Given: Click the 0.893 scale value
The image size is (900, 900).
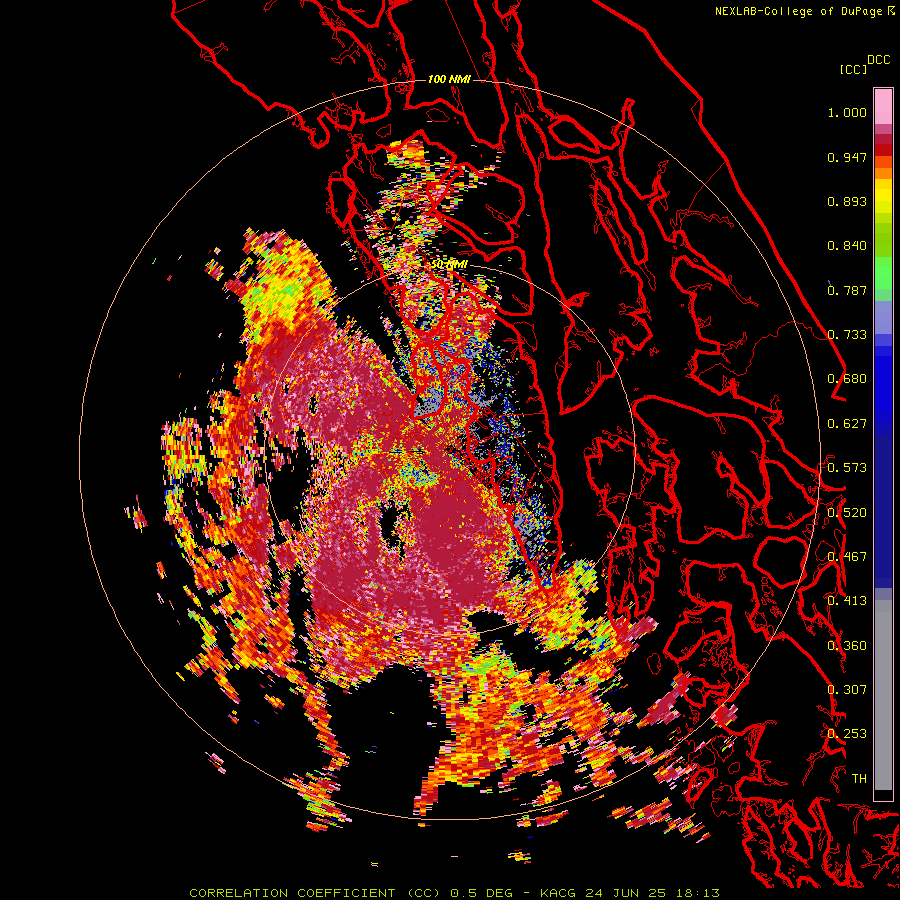Looking at the screenshot, I should coord(847,201).
